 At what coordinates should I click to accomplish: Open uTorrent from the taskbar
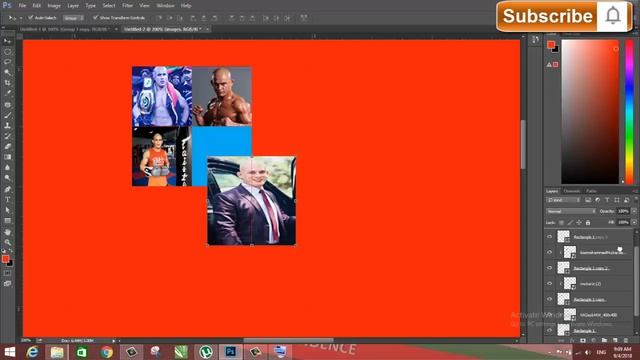point(206,352)
